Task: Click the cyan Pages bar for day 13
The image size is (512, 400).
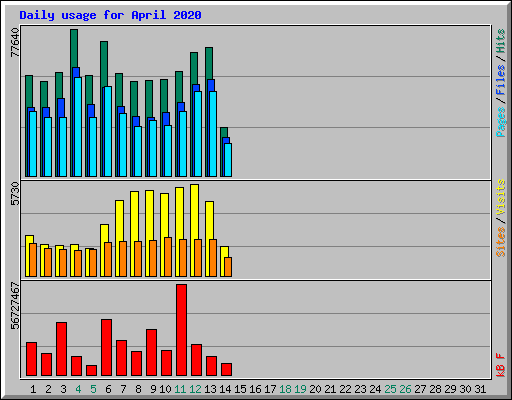Action: (x=213, y=134)
